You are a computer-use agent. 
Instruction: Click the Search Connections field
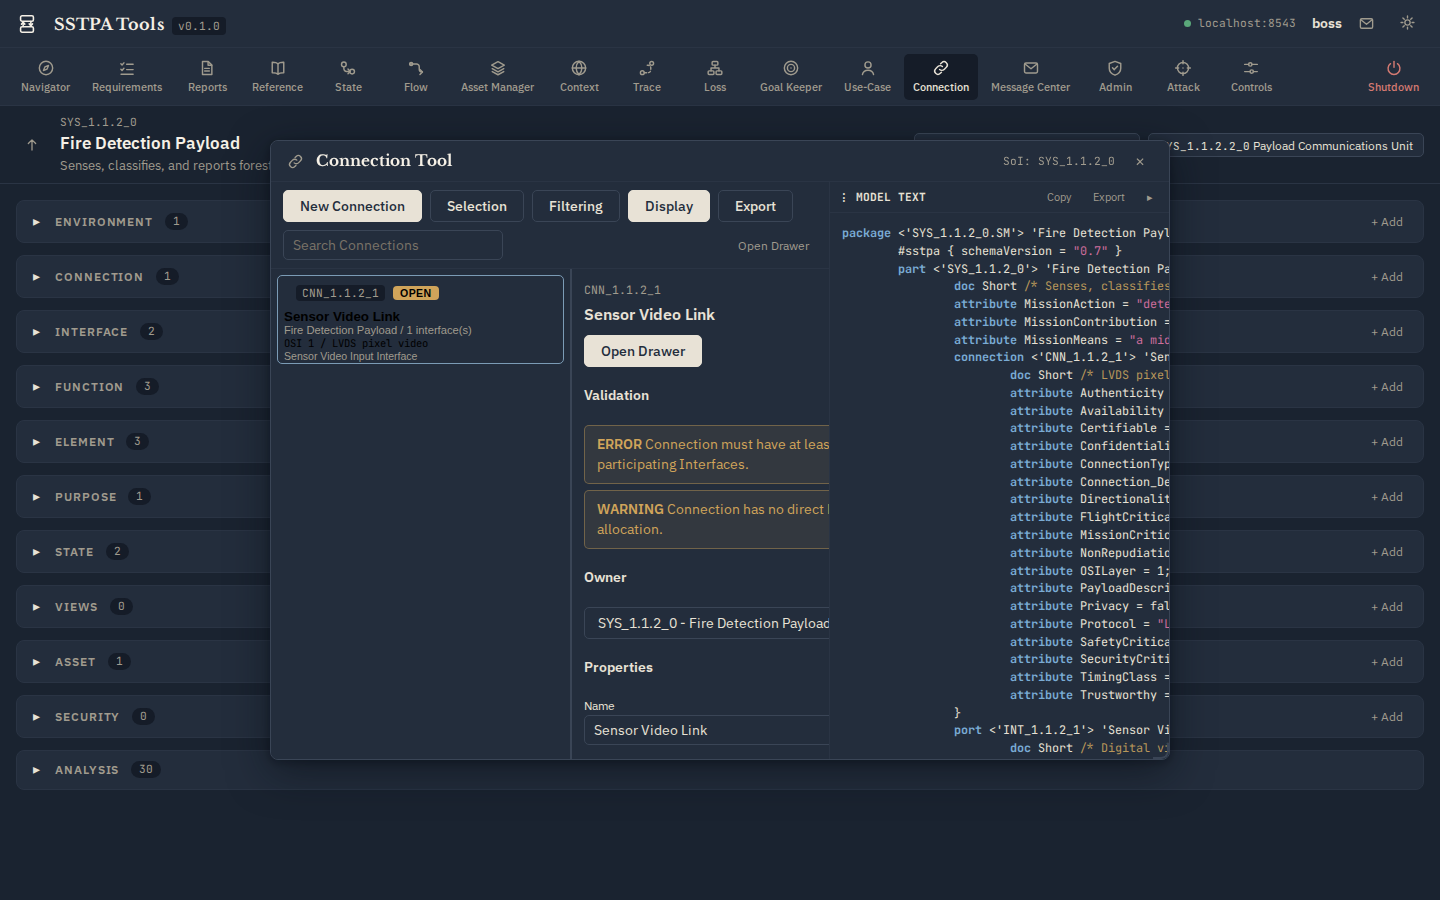coord(392,245)
